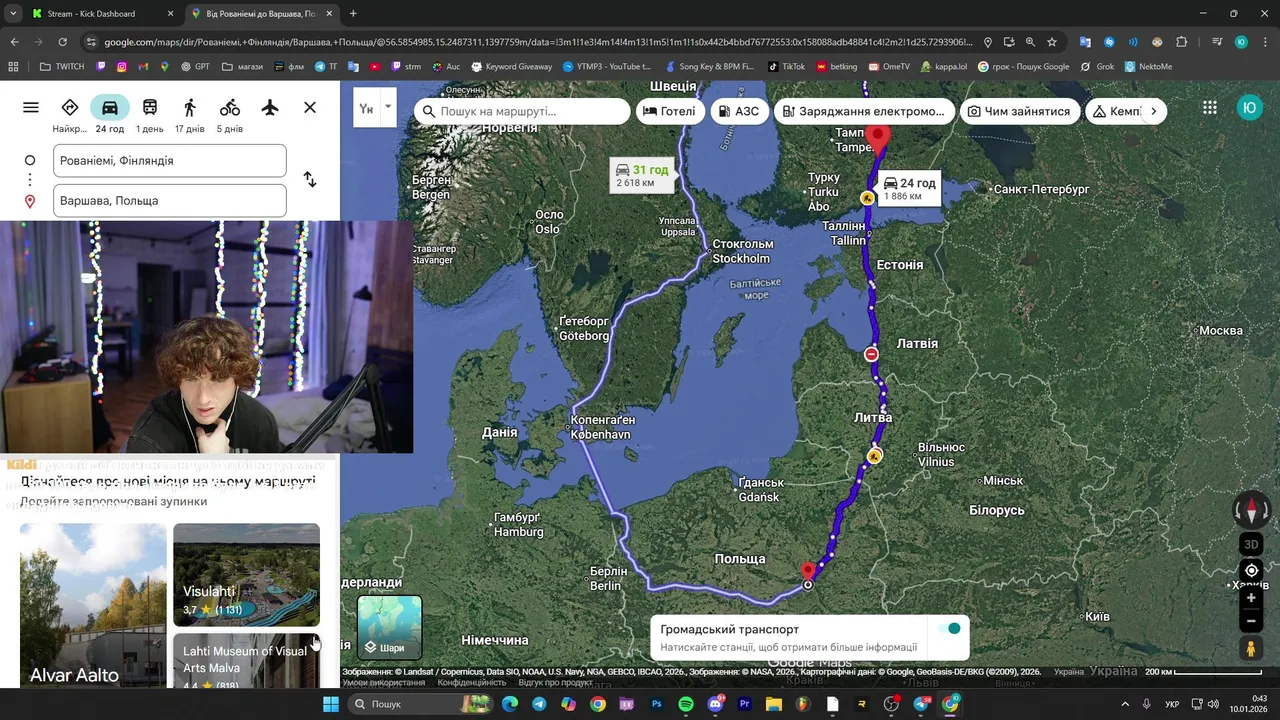Select flights travel mode
Image resolution: width=1280 pixels, height=720 pixels.
270,108
